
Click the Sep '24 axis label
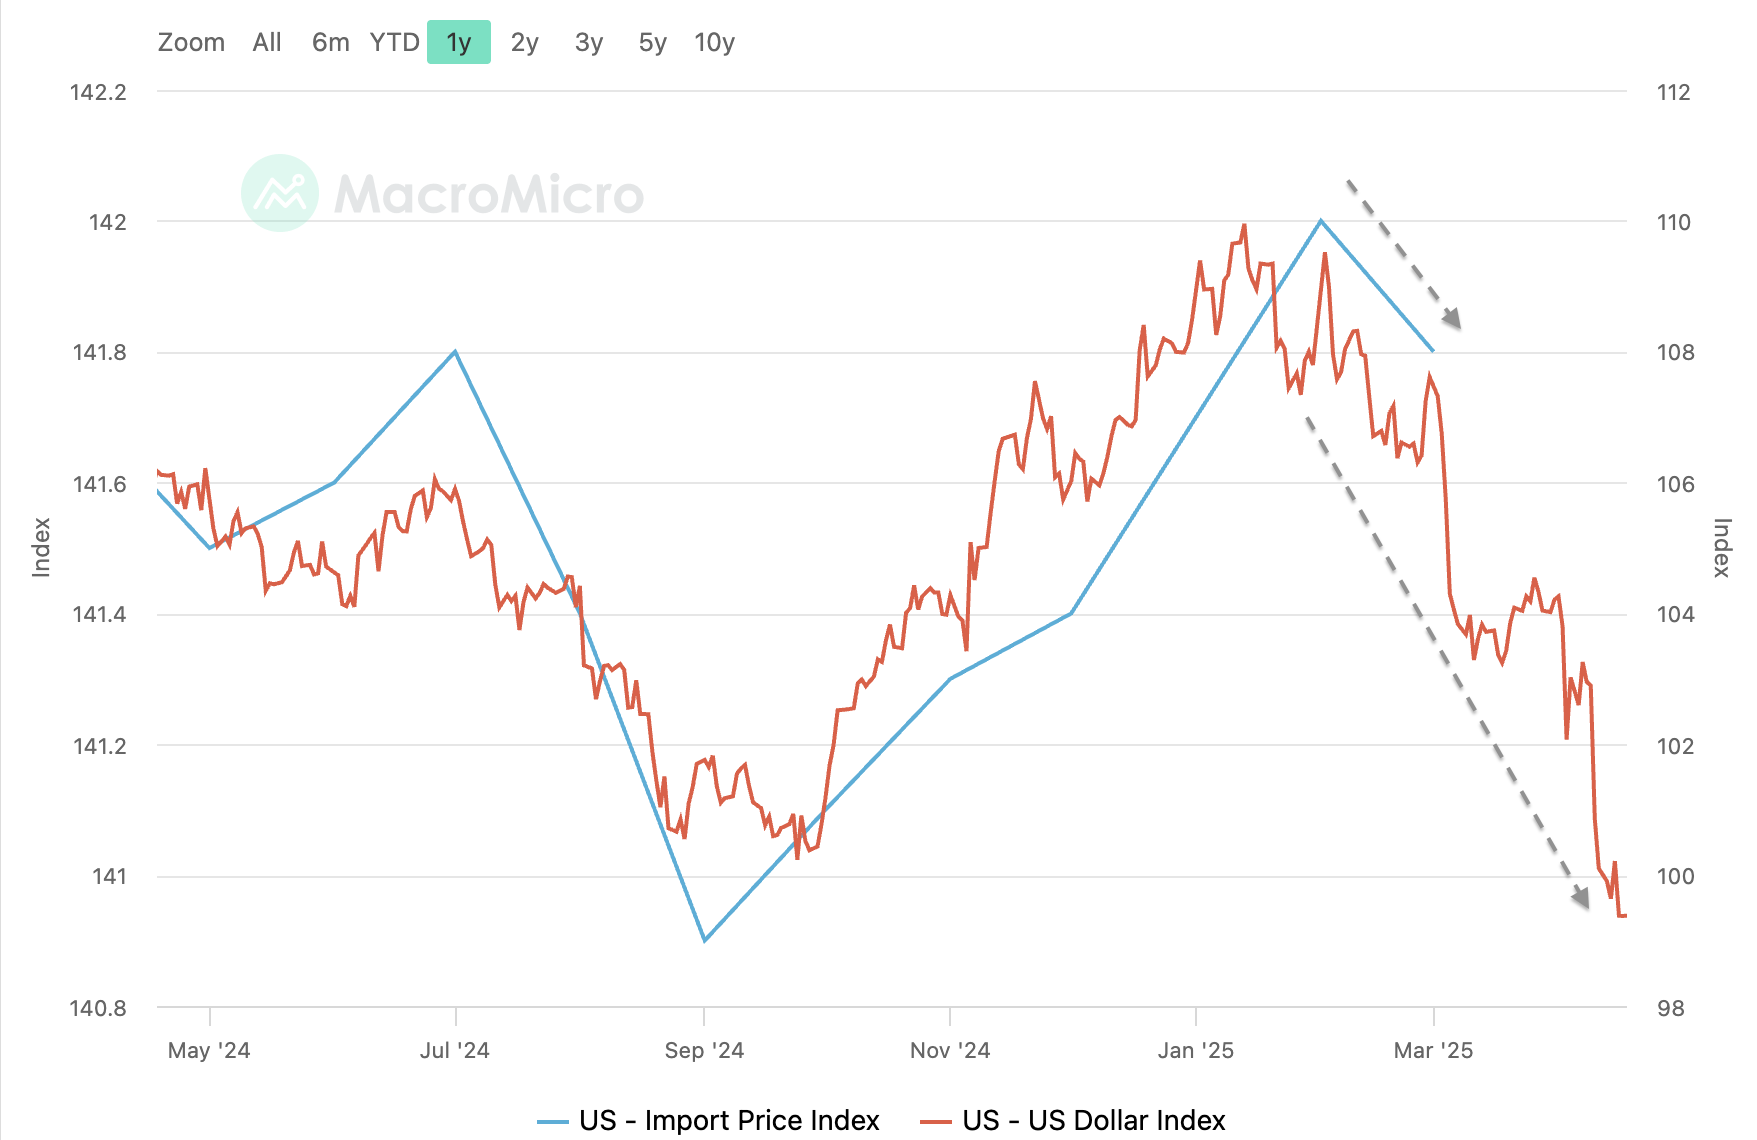(704, 1050)
